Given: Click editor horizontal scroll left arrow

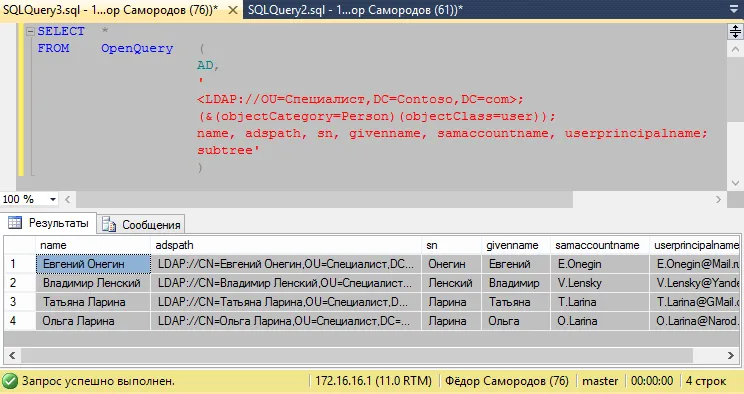Looking at the screenshot, I should (67, 199).
